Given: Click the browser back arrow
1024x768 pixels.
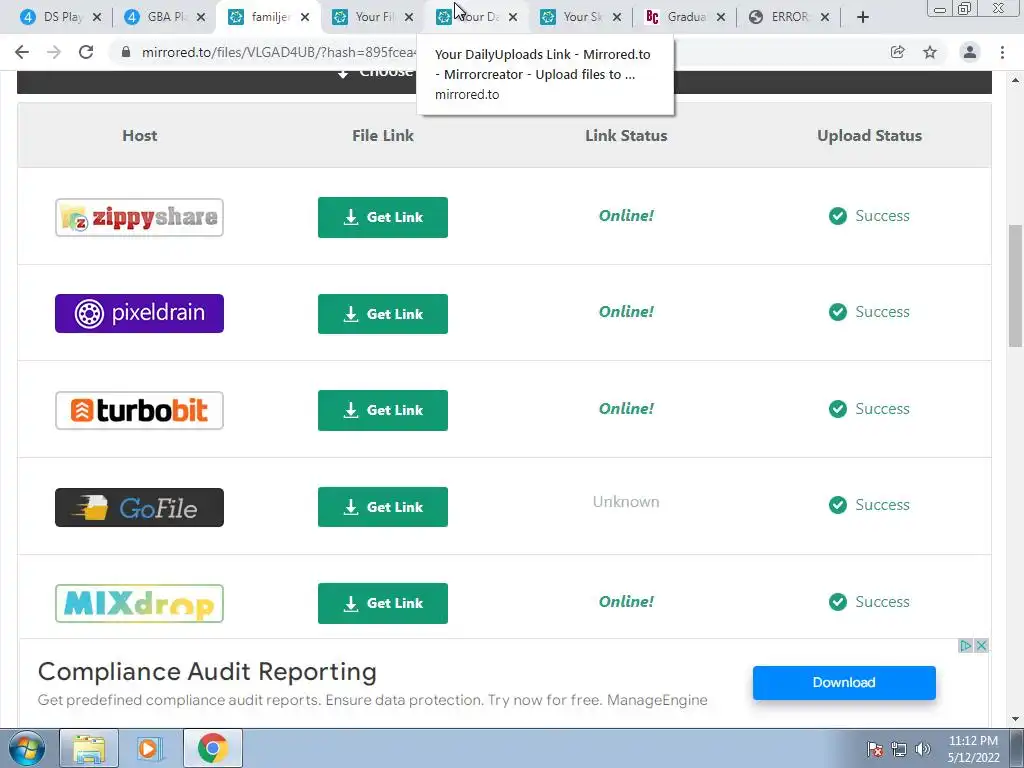Looking at the screenshot, I should pos(22,52).
